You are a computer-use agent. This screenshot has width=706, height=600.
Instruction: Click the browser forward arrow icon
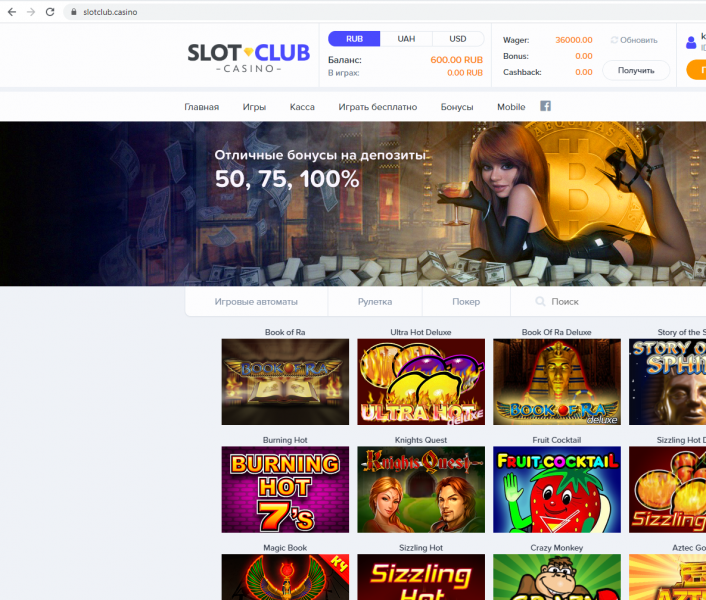[x=31, y=12]
